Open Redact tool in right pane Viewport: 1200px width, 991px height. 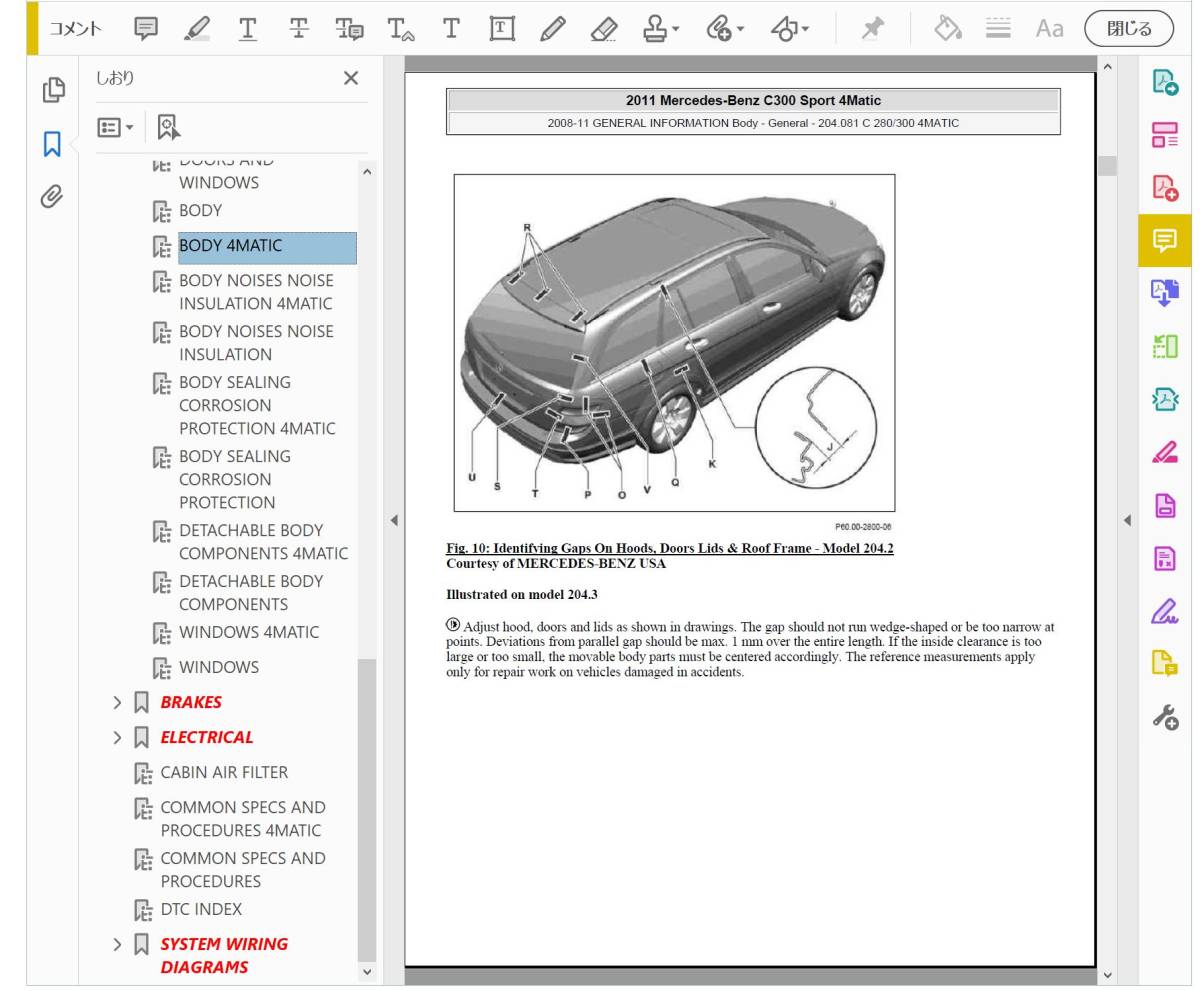coord(1165,453)
